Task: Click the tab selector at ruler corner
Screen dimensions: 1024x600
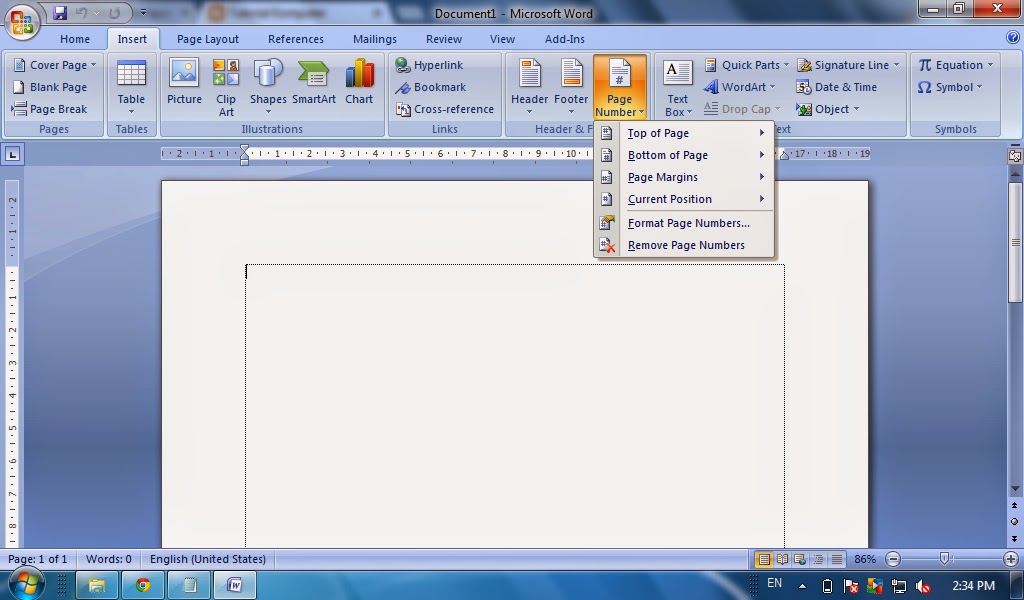Action: pos(12,155)
